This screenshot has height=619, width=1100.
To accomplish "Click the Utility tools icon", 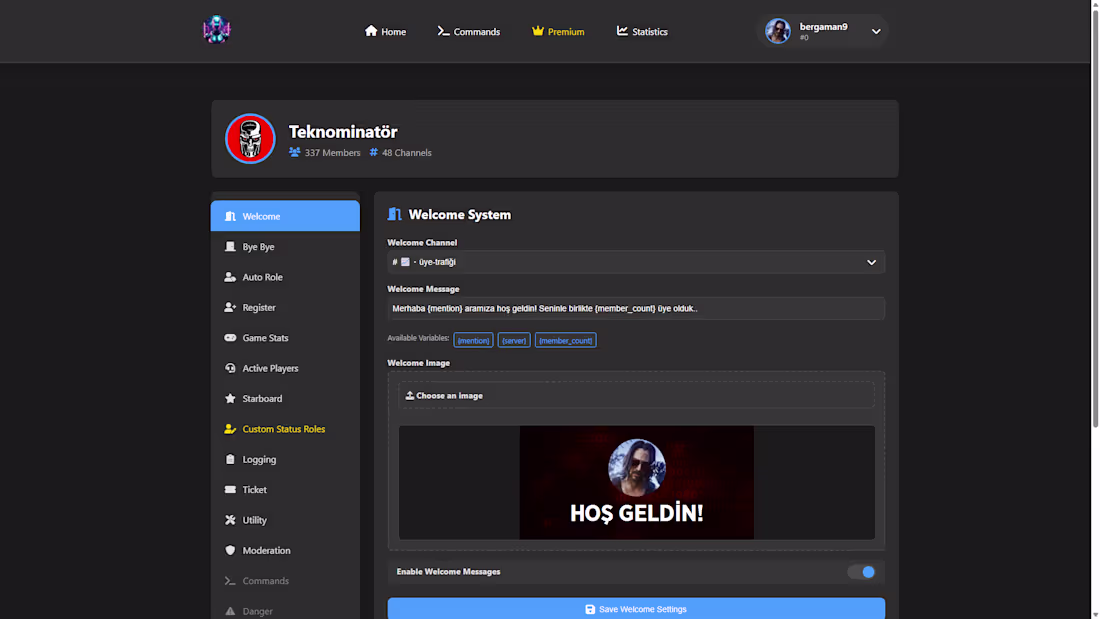I will (230, 520).
